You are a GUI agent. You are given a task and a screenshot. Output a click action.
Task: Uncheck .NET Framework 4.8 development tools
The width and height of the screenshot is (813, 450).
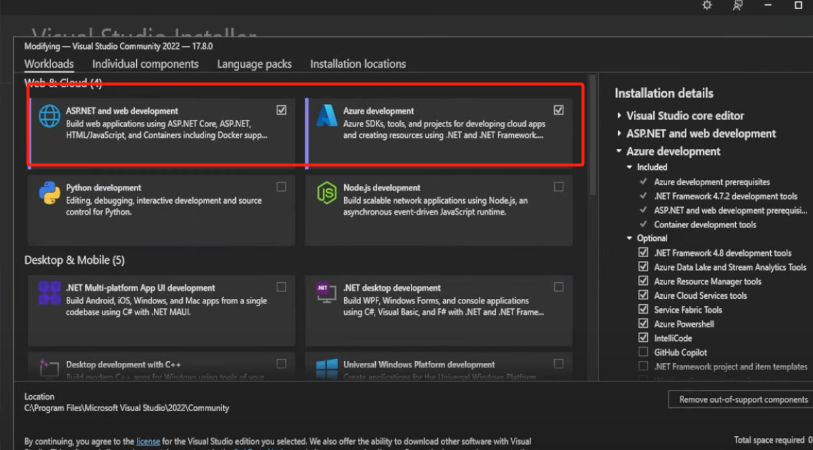pyautogui.click(x=643, y=252)
